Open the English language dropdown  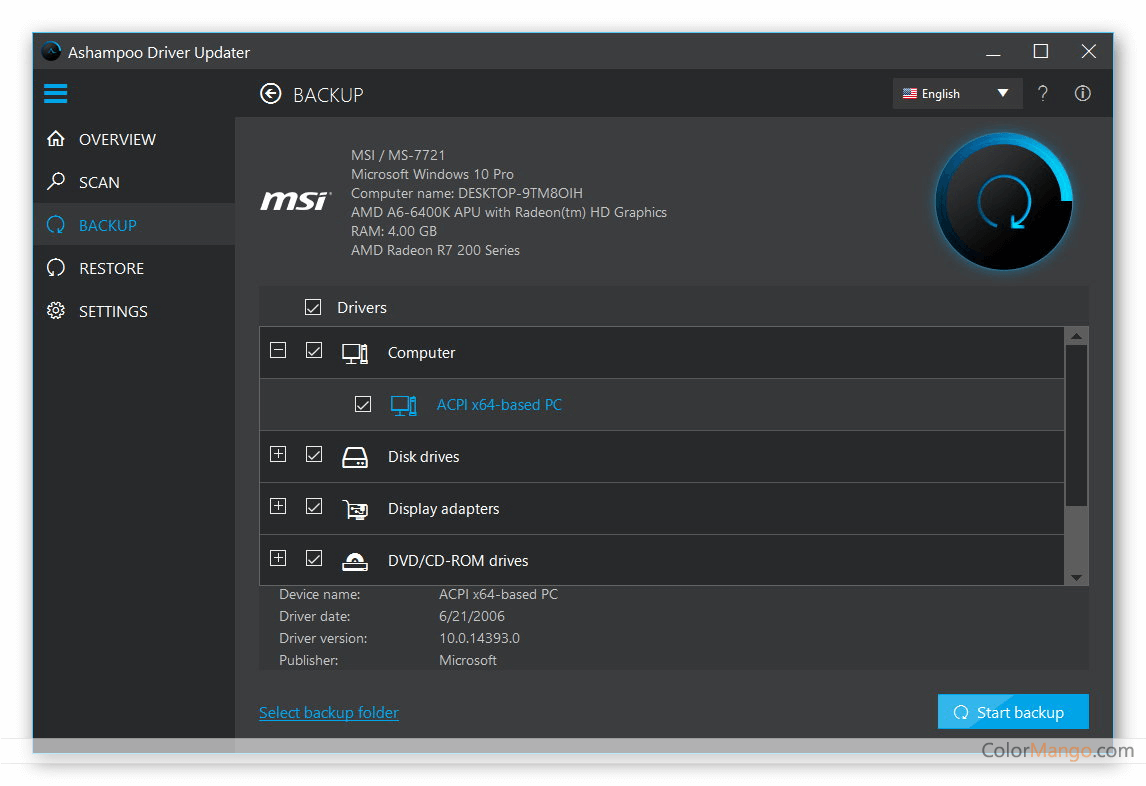click(x=957, y=93)
